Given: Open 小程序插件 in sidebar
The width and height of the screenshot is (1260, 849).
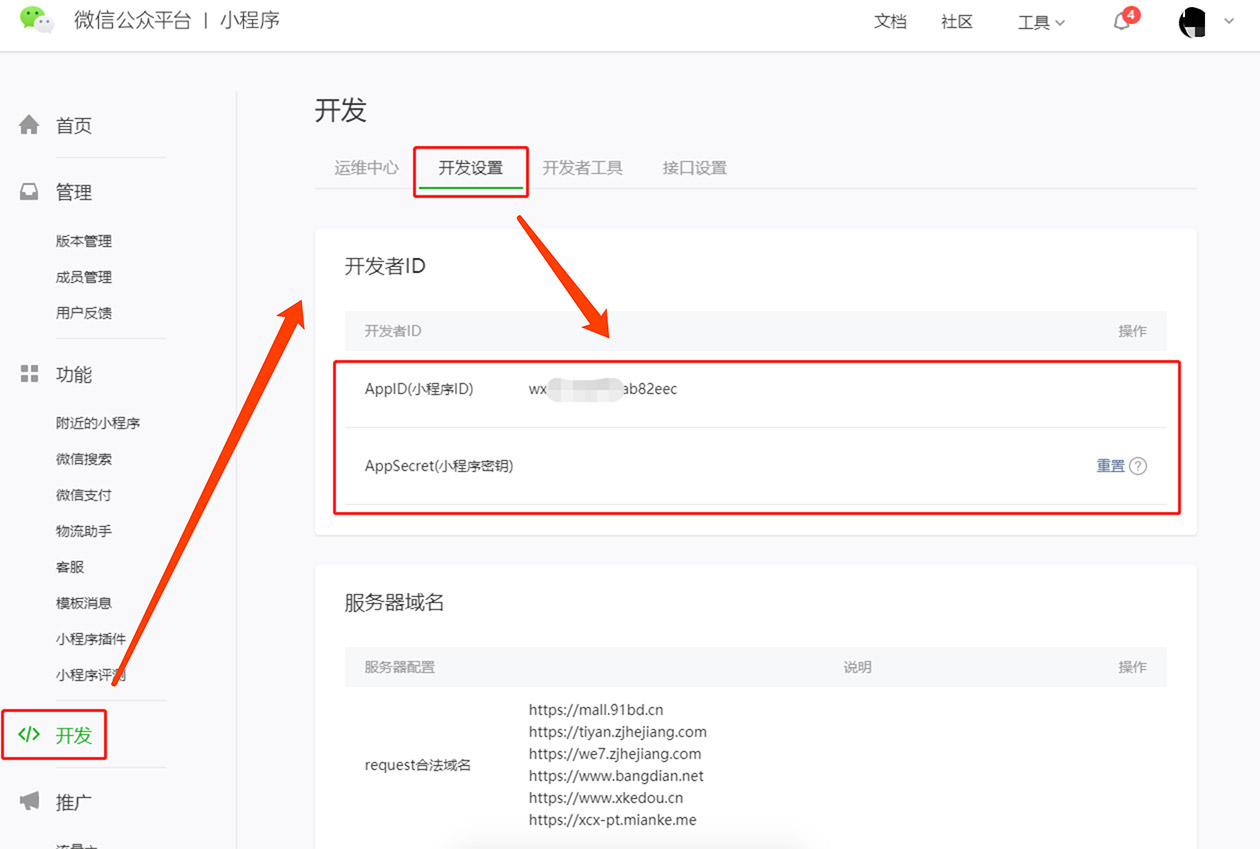Looking at the screenshot, I should click(x=91, y=639).
